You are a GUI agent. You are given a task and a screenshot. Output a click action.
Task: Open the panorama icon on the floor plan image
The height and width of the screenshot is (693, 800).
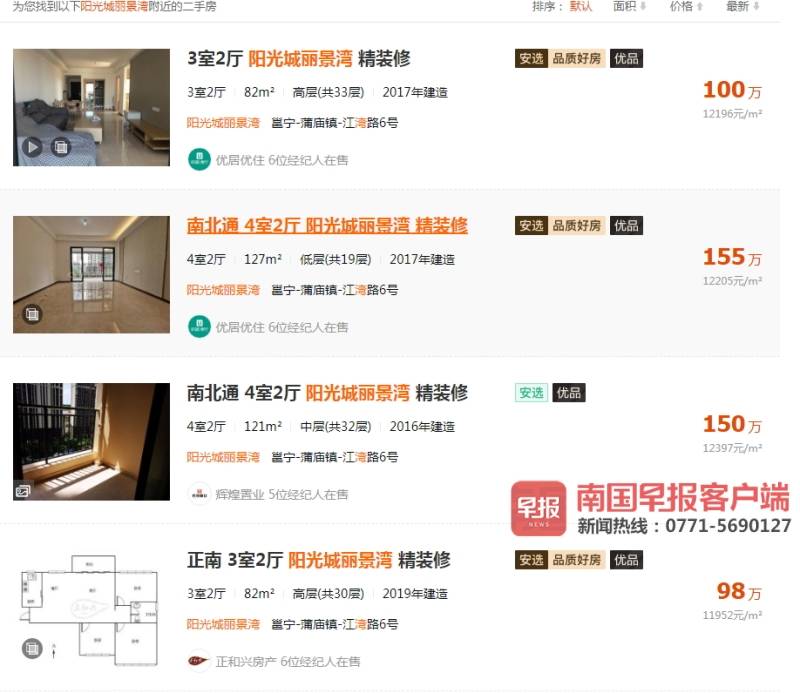32,649
